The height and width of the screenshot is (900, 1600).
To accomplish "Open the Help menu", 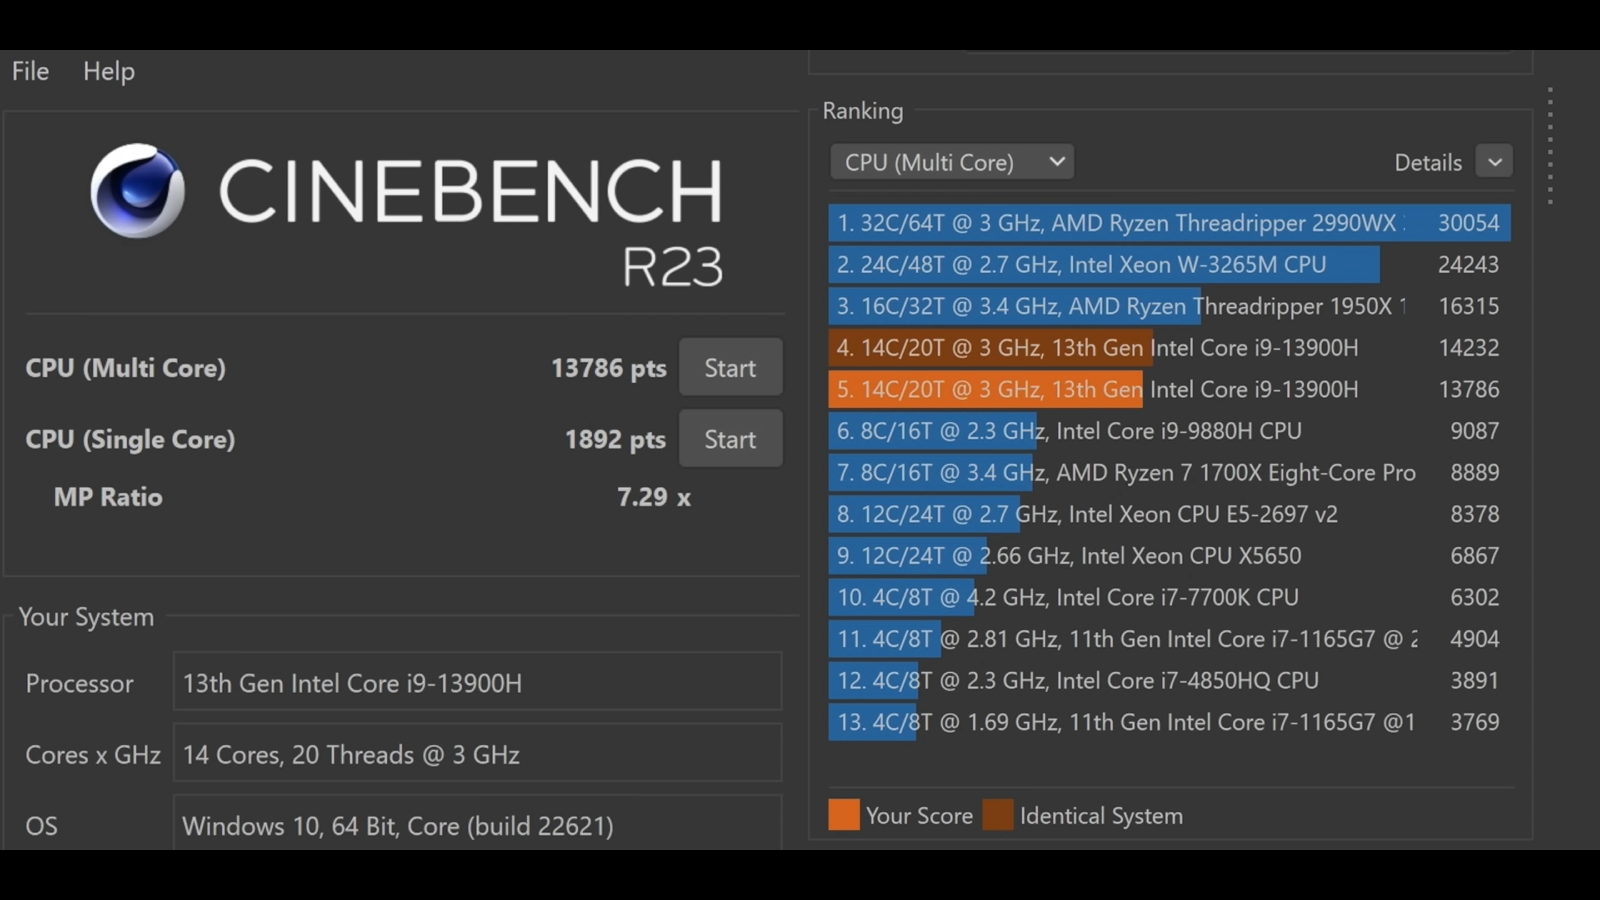I will [108, 71].
